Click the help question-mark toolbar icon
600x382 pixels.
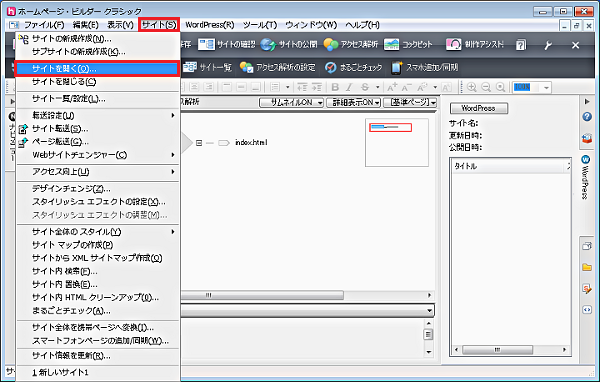(x=521, y=45)
